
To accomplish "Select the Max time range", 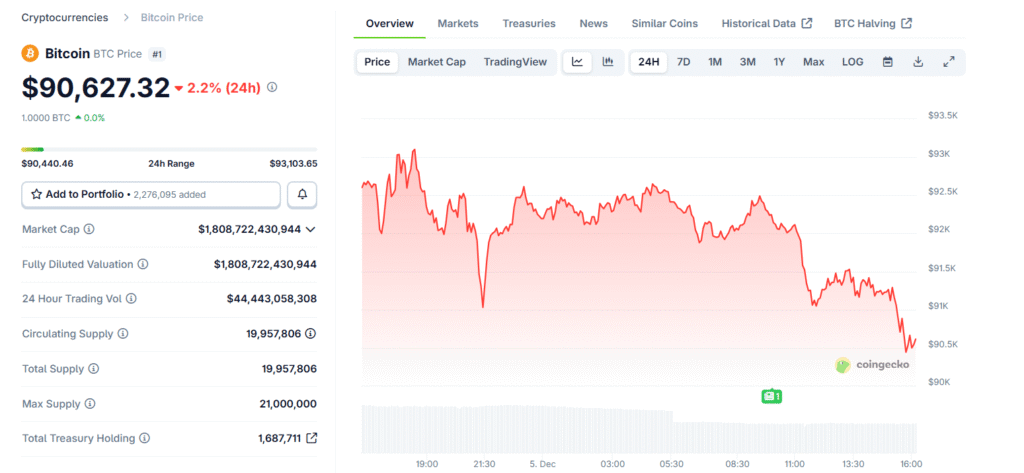I will tap(814, 62).
